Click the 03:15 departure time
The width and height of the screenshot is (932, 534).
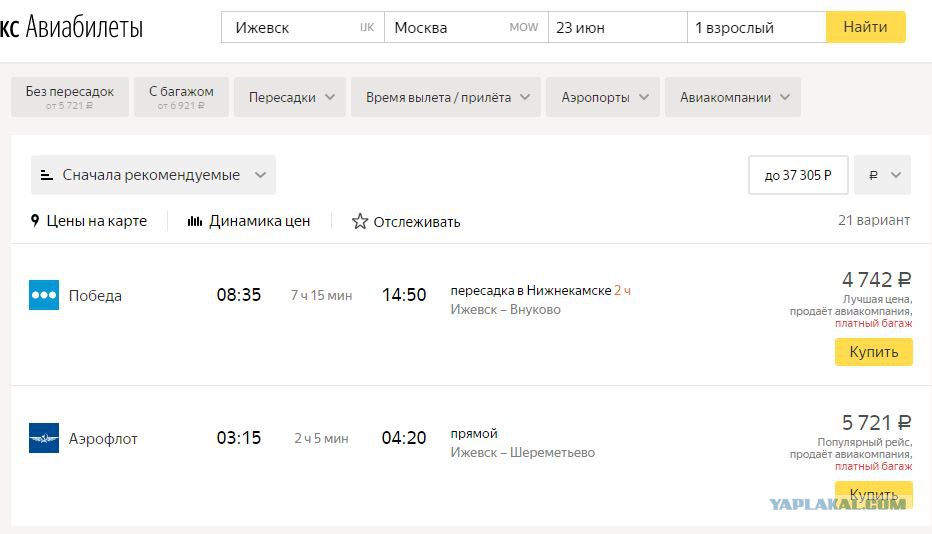coord(239,438)
